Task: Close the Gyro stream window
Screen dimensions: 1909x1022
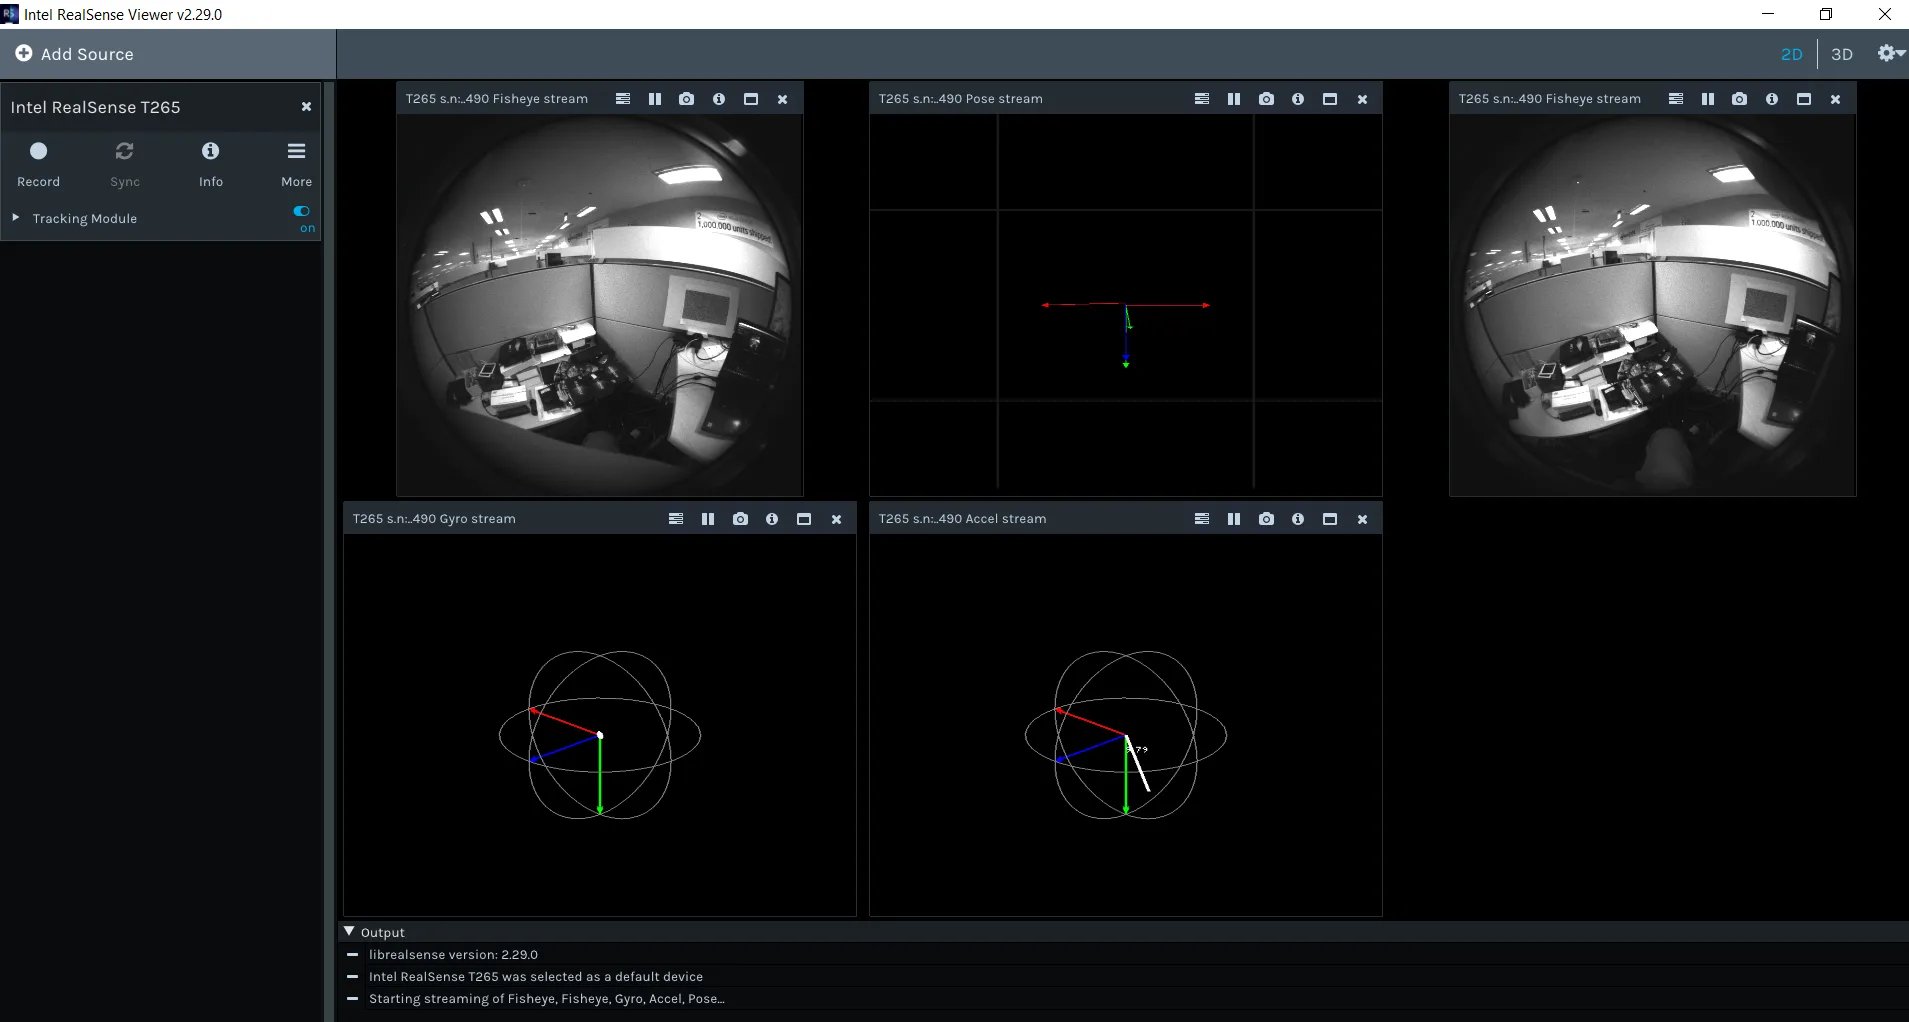Action: 836,519
